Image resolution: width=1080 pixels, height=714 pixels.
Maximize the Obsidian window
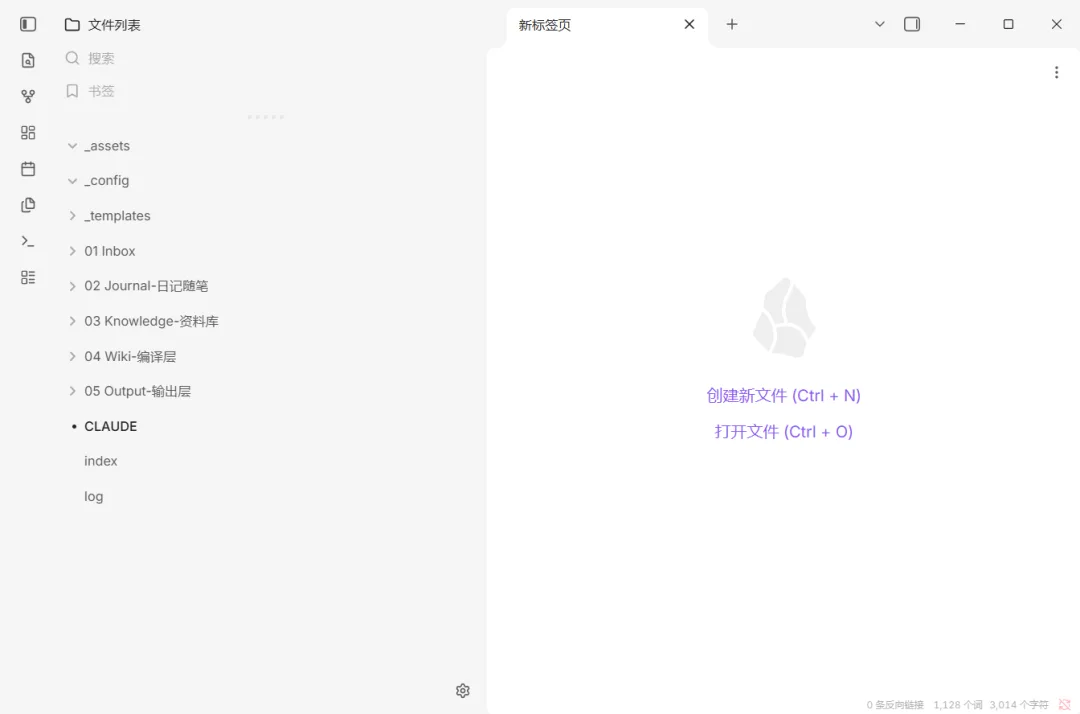(x=1008, y=25)
